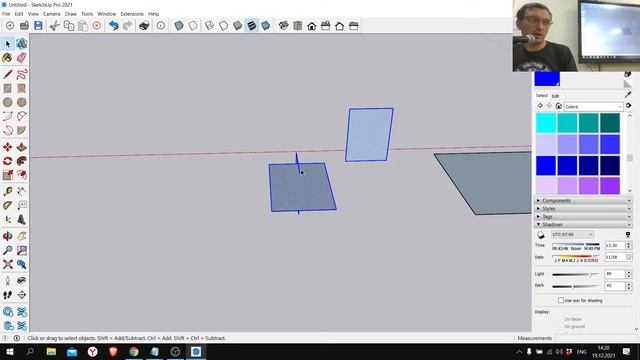The height and width of the screenshot is (360, 640).
Task: Pick the Paint Bucket tool
Action: [8, 58]
